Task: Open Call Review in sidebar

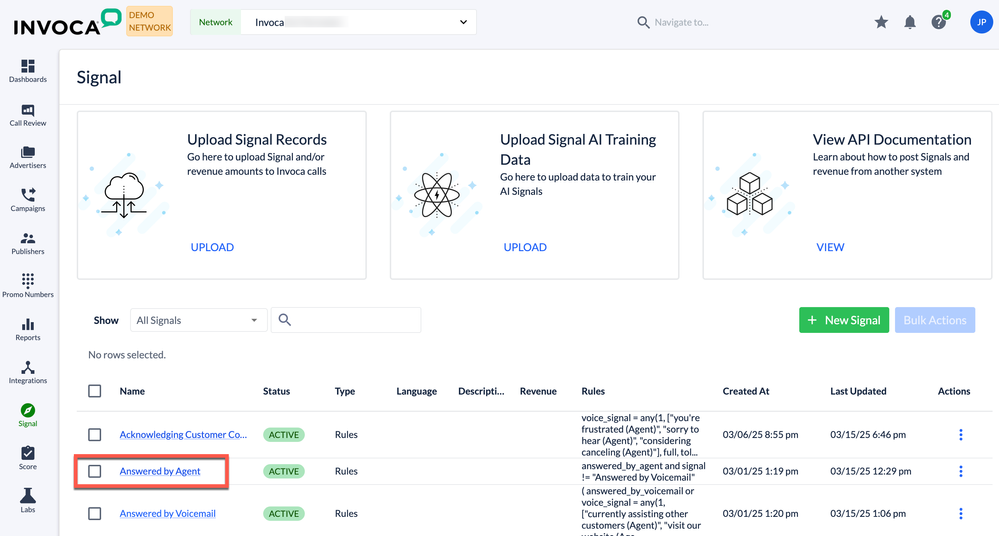Action: coord(28,114)
